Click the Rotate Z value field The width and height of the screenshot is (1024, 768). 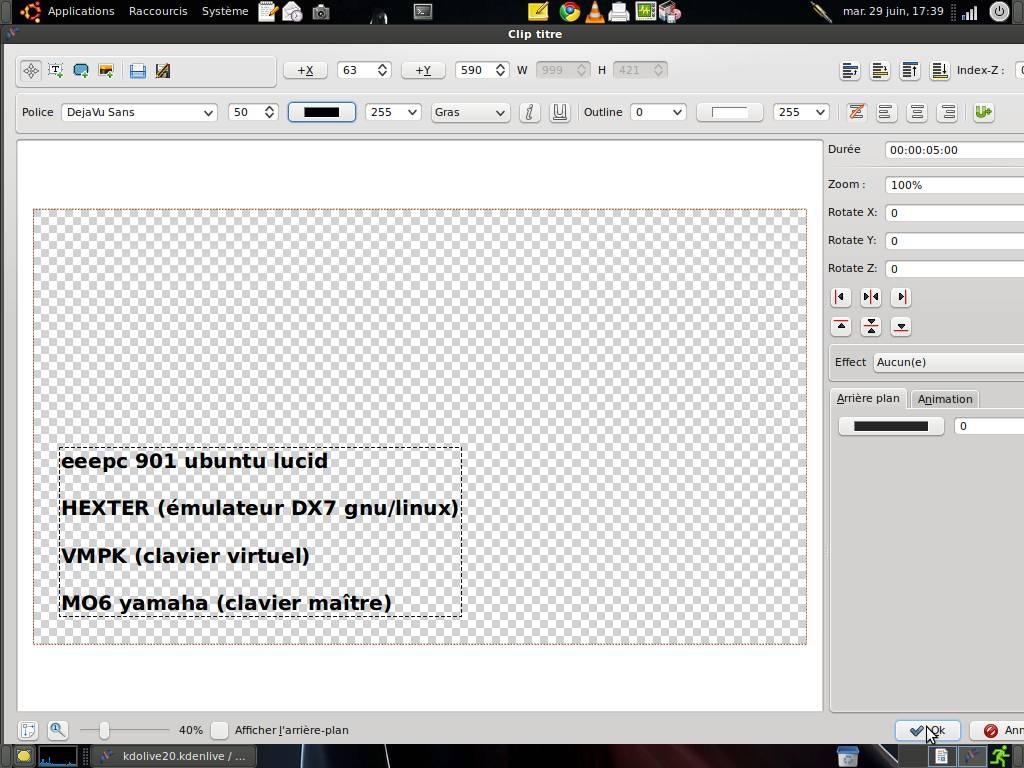pos(954,269)
